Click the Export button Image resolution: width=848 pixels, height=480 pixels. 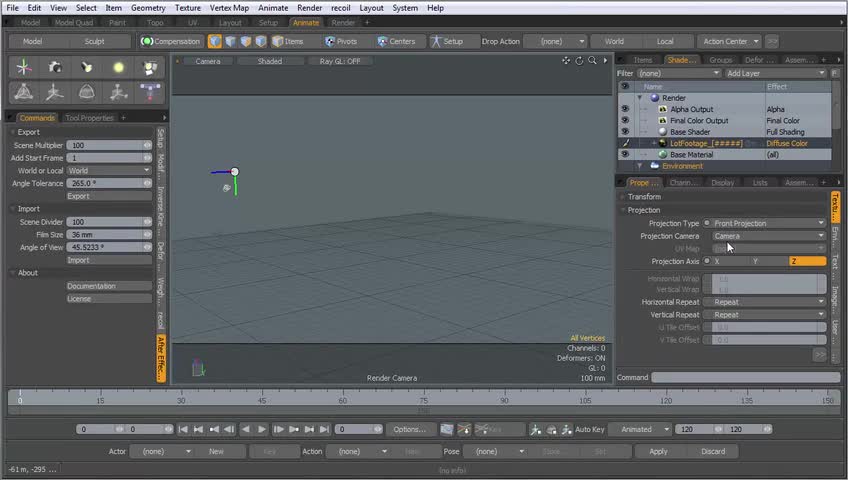109,196
